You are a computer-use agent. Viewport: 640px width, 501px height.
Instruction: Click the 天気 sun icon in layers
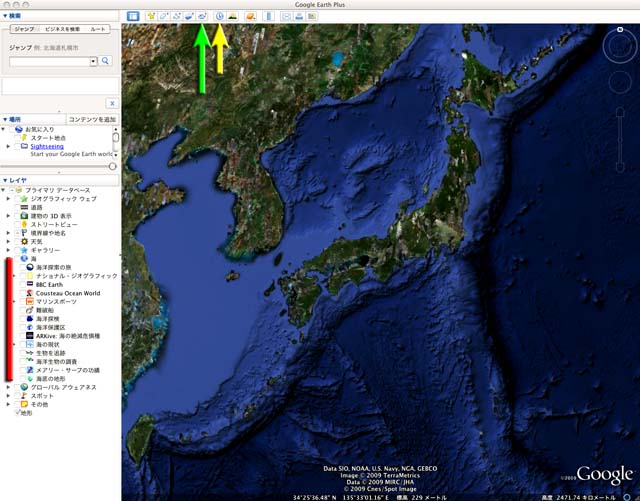[24, 241]
